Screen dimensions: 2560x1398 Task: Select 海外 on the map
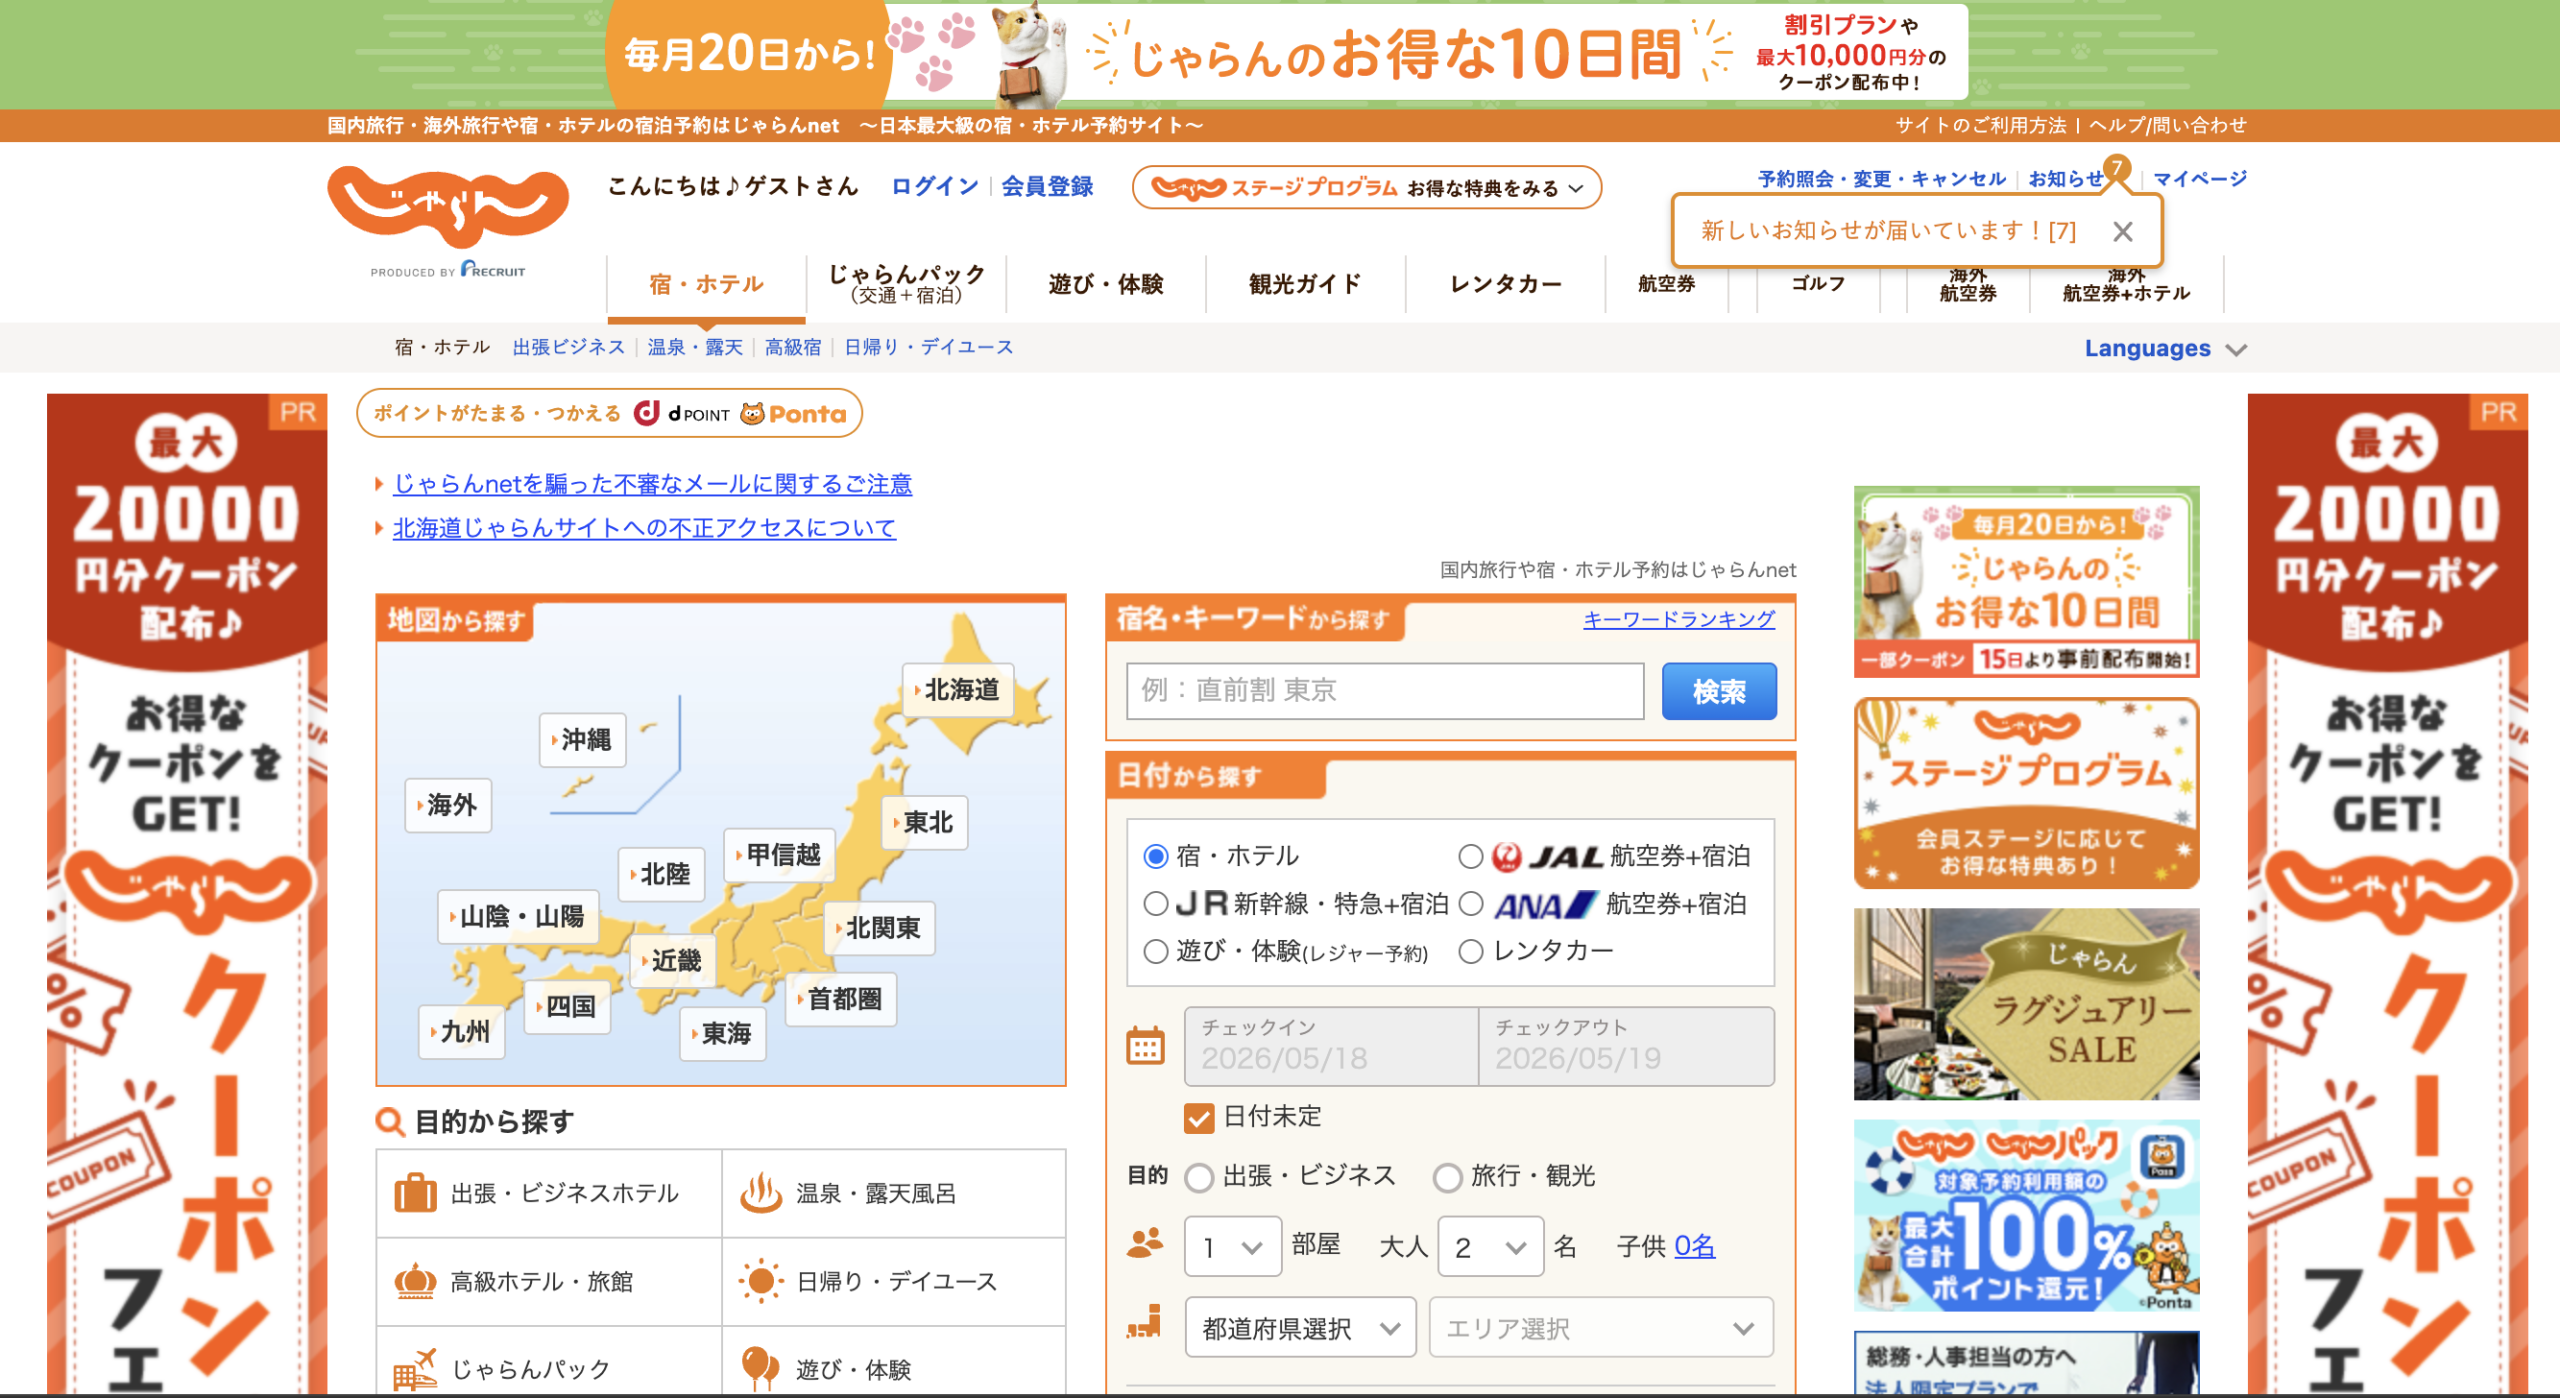click(449, 805)
